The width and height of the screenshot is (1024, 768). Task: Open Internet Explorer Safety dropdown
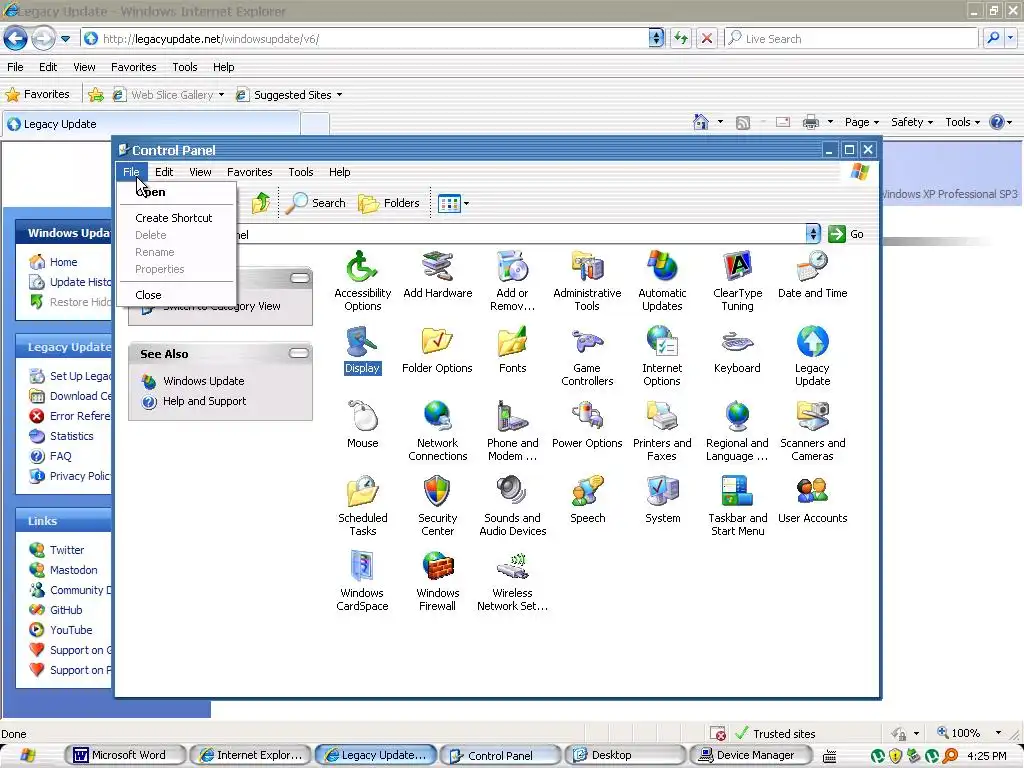tap(912, 122)
